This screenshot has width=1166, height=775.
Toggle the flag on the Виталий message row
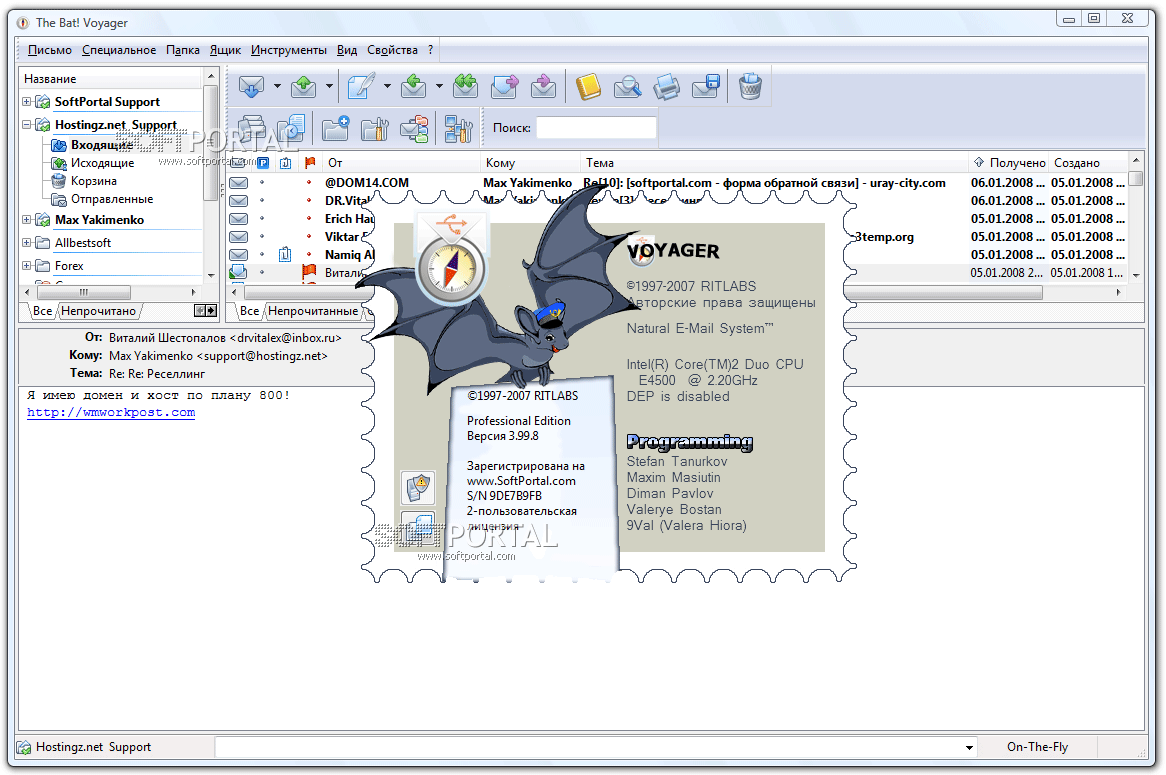pos(309,272)
